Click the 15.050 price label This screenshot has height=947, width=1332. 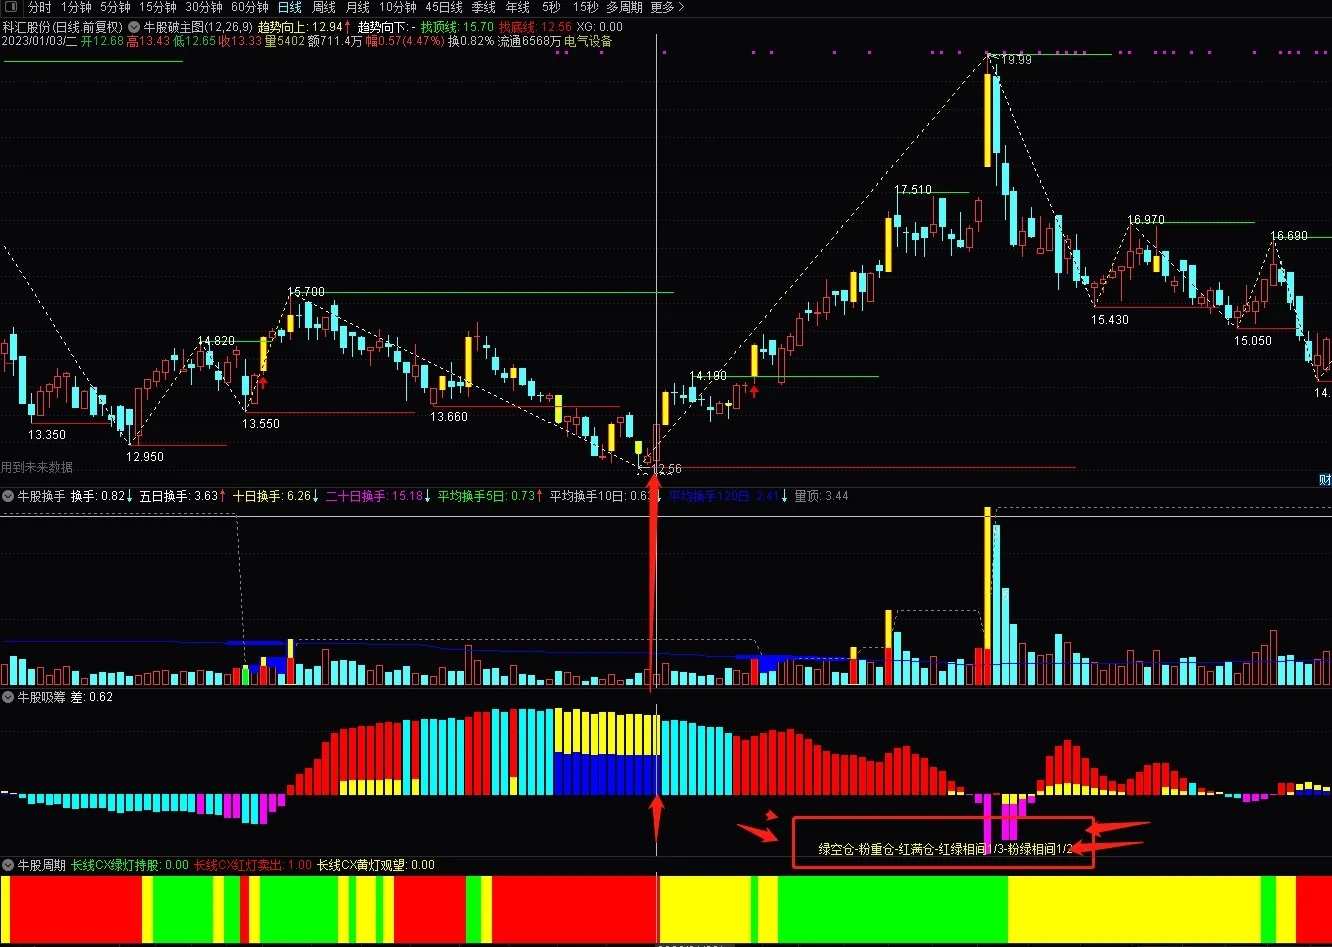point(1253,341)
